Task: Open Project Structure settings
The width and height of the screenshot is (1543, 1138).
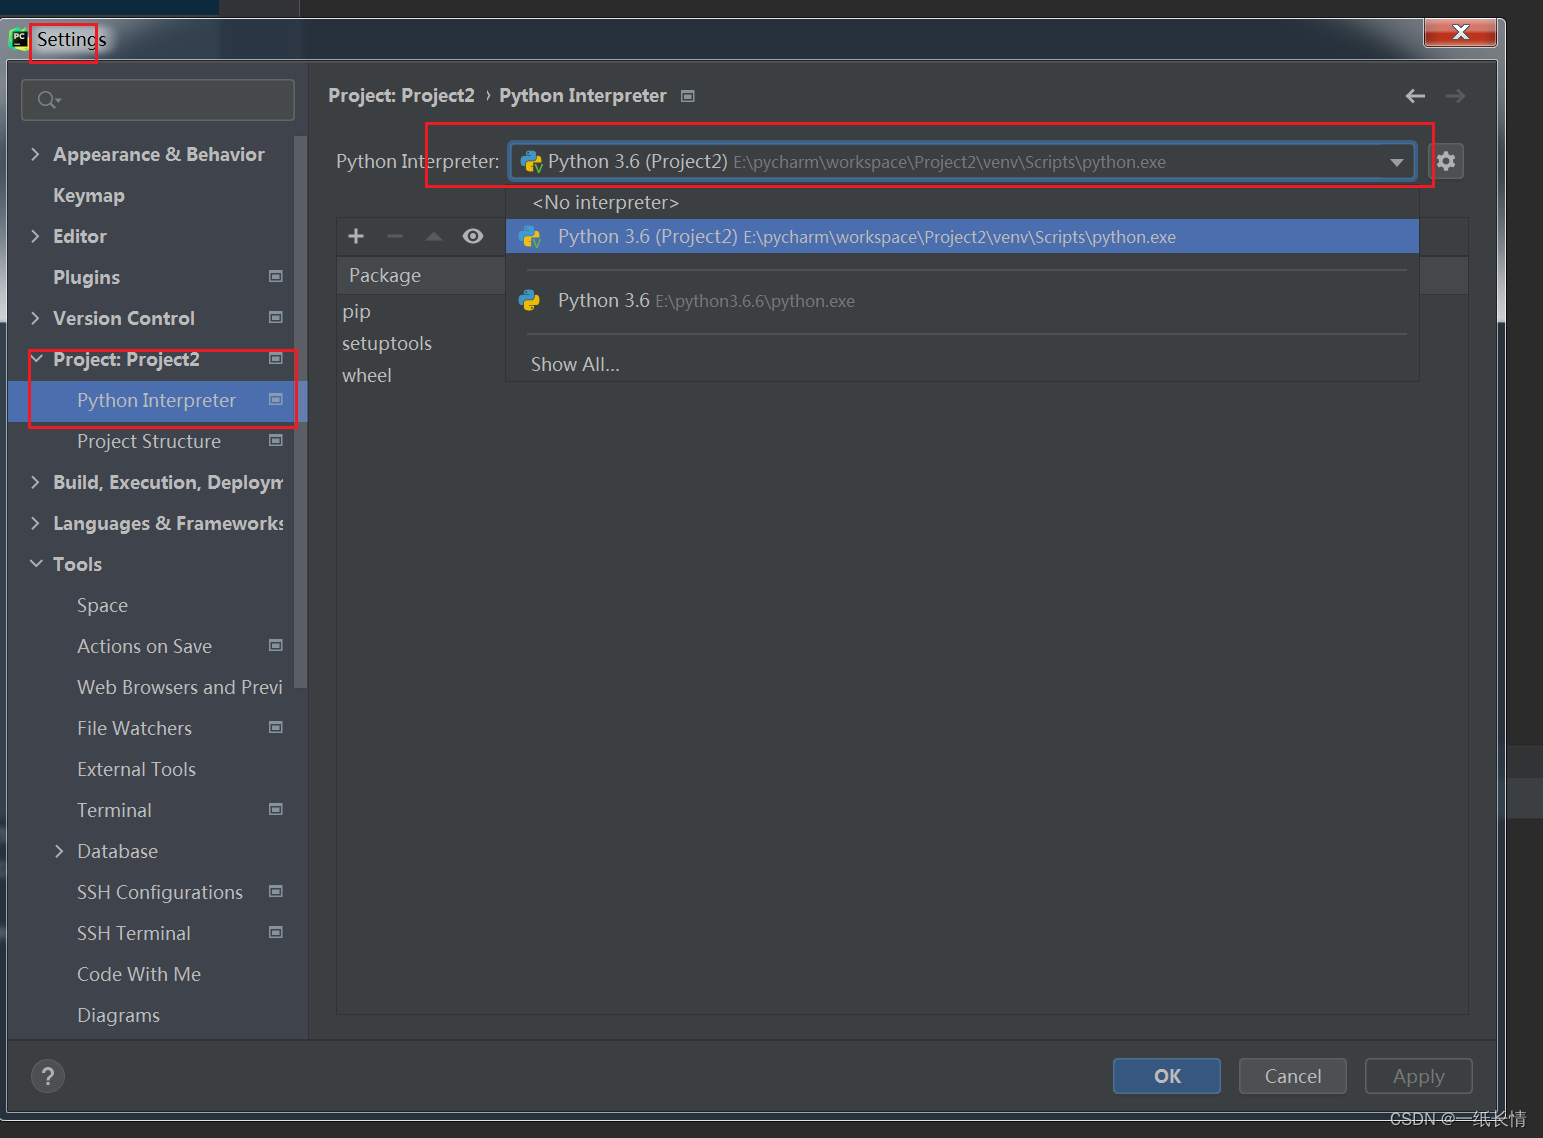Action: 149,441
